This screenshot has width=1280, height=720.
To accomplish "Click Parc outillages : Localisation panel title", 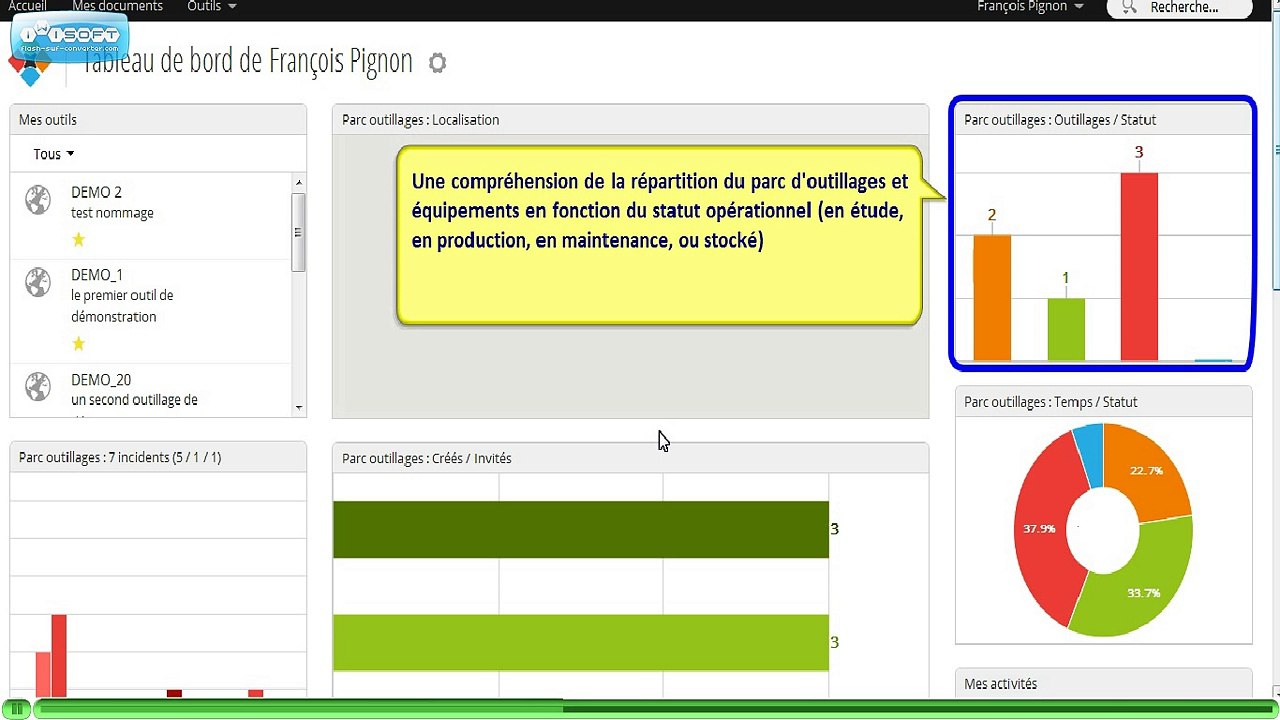I will (421, 120).
